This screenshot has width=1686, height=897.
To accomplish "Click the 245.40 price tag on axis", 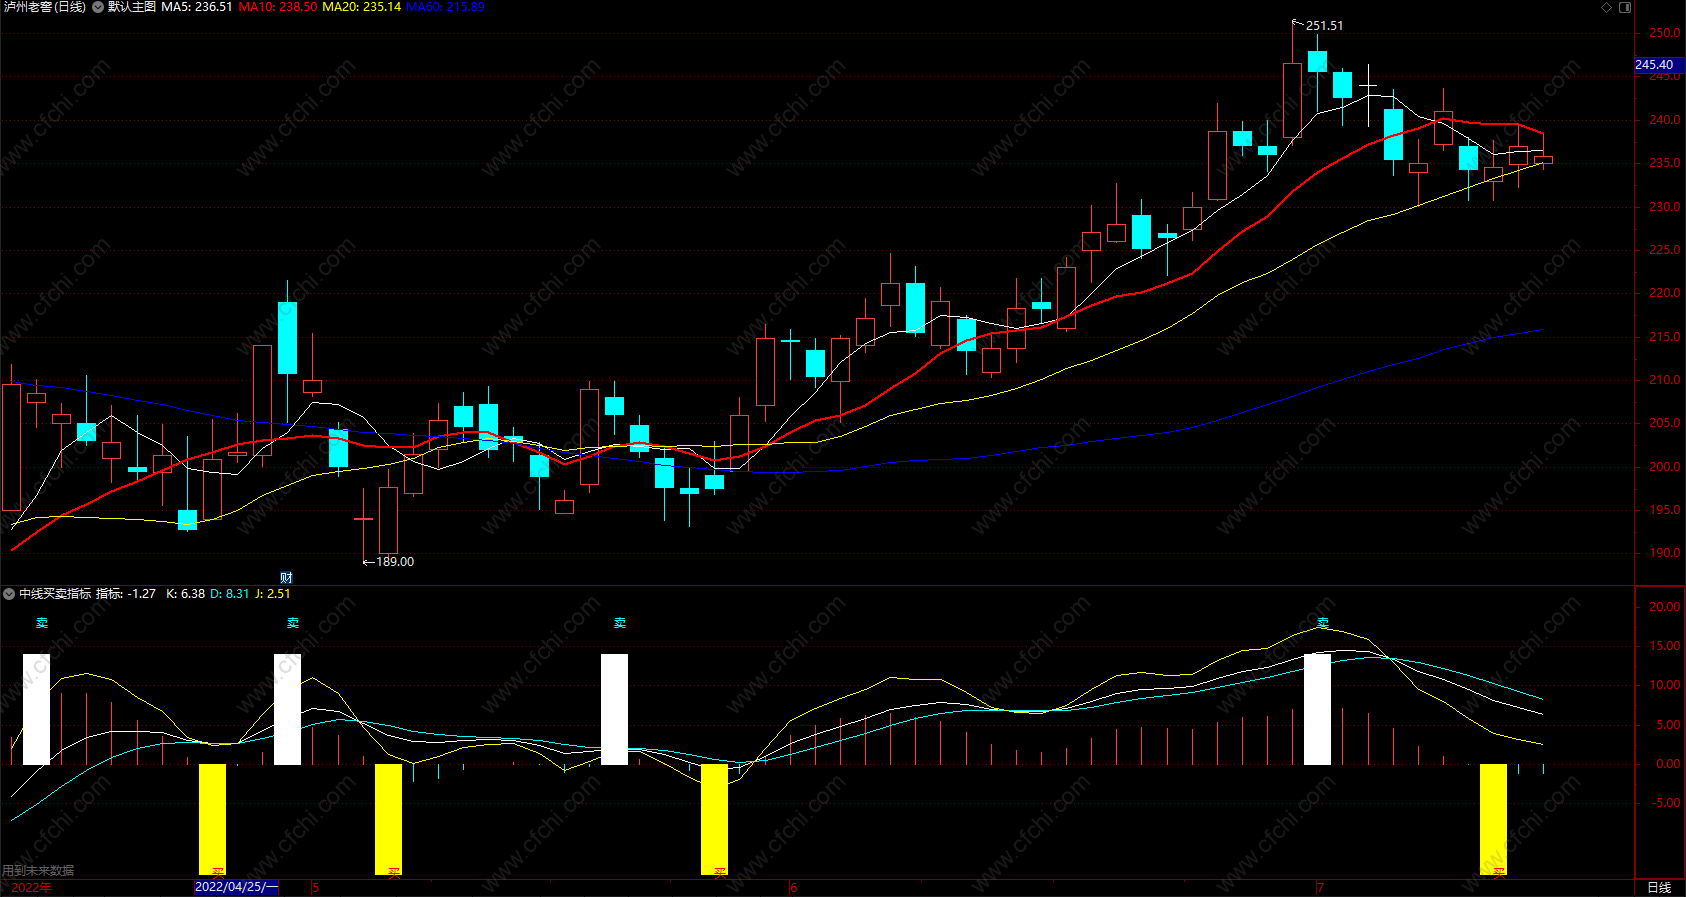I will click(x=1659, y=65).
